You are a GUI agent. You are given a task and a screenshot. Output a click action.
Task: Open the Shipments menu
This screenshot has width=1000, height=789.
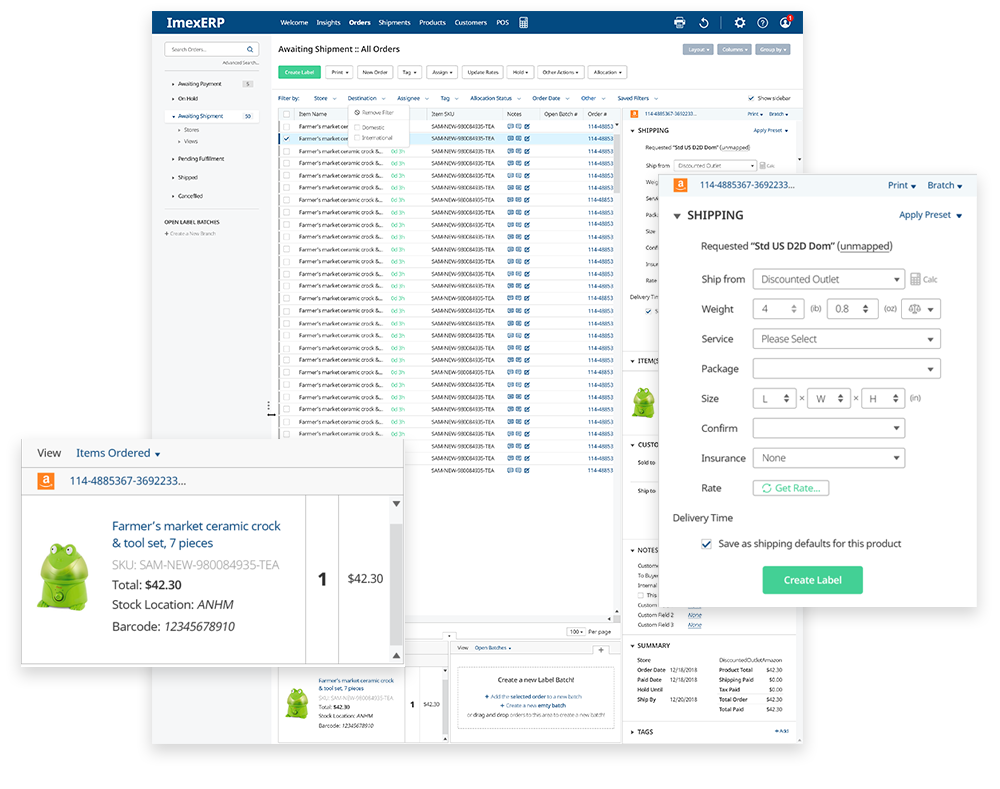tap(394, 22)
